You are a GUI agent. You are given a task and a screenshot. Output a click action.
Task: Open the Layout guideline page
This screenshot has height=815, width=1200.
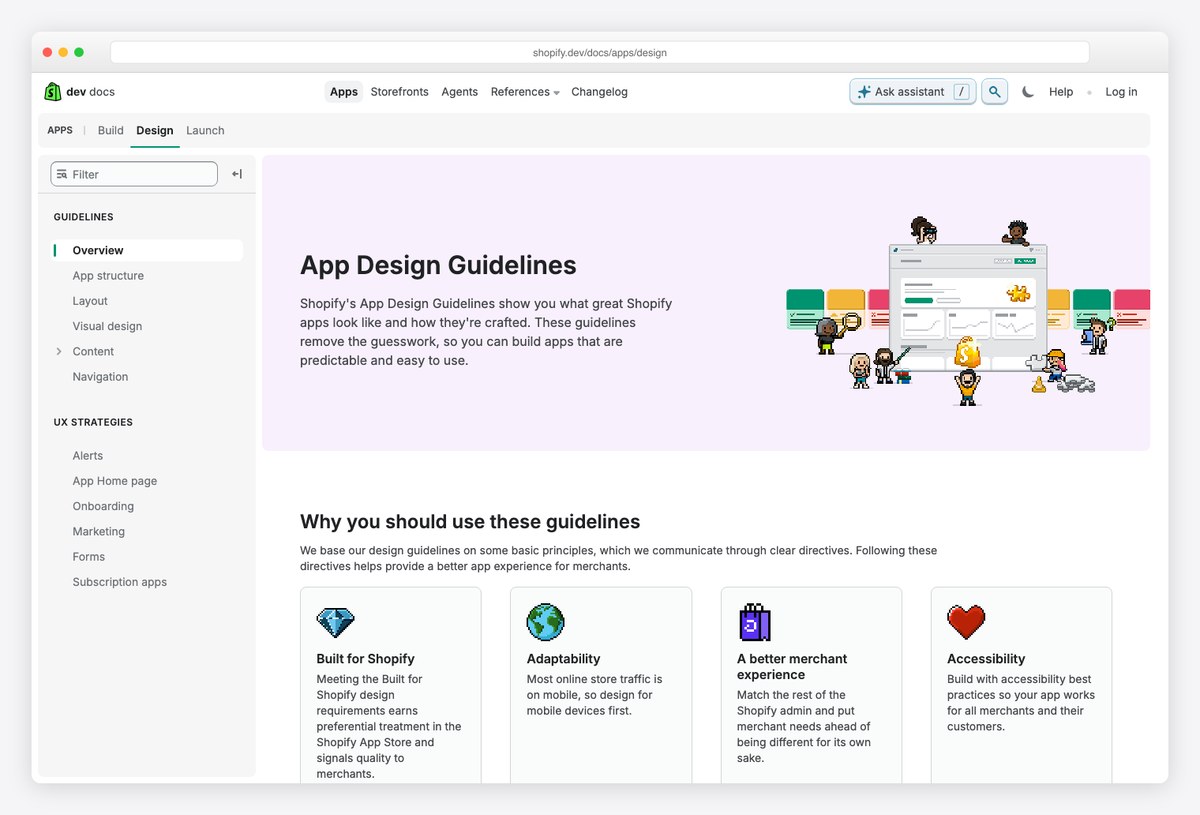(90, 301)
